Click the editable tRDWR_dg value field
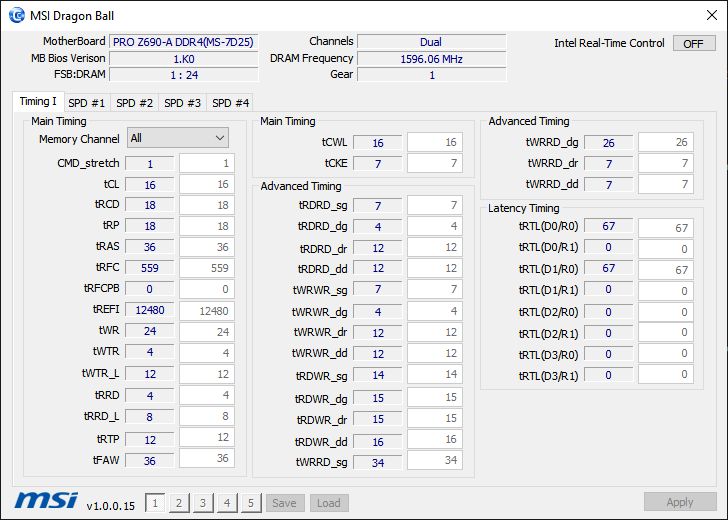 click(435, 397)
